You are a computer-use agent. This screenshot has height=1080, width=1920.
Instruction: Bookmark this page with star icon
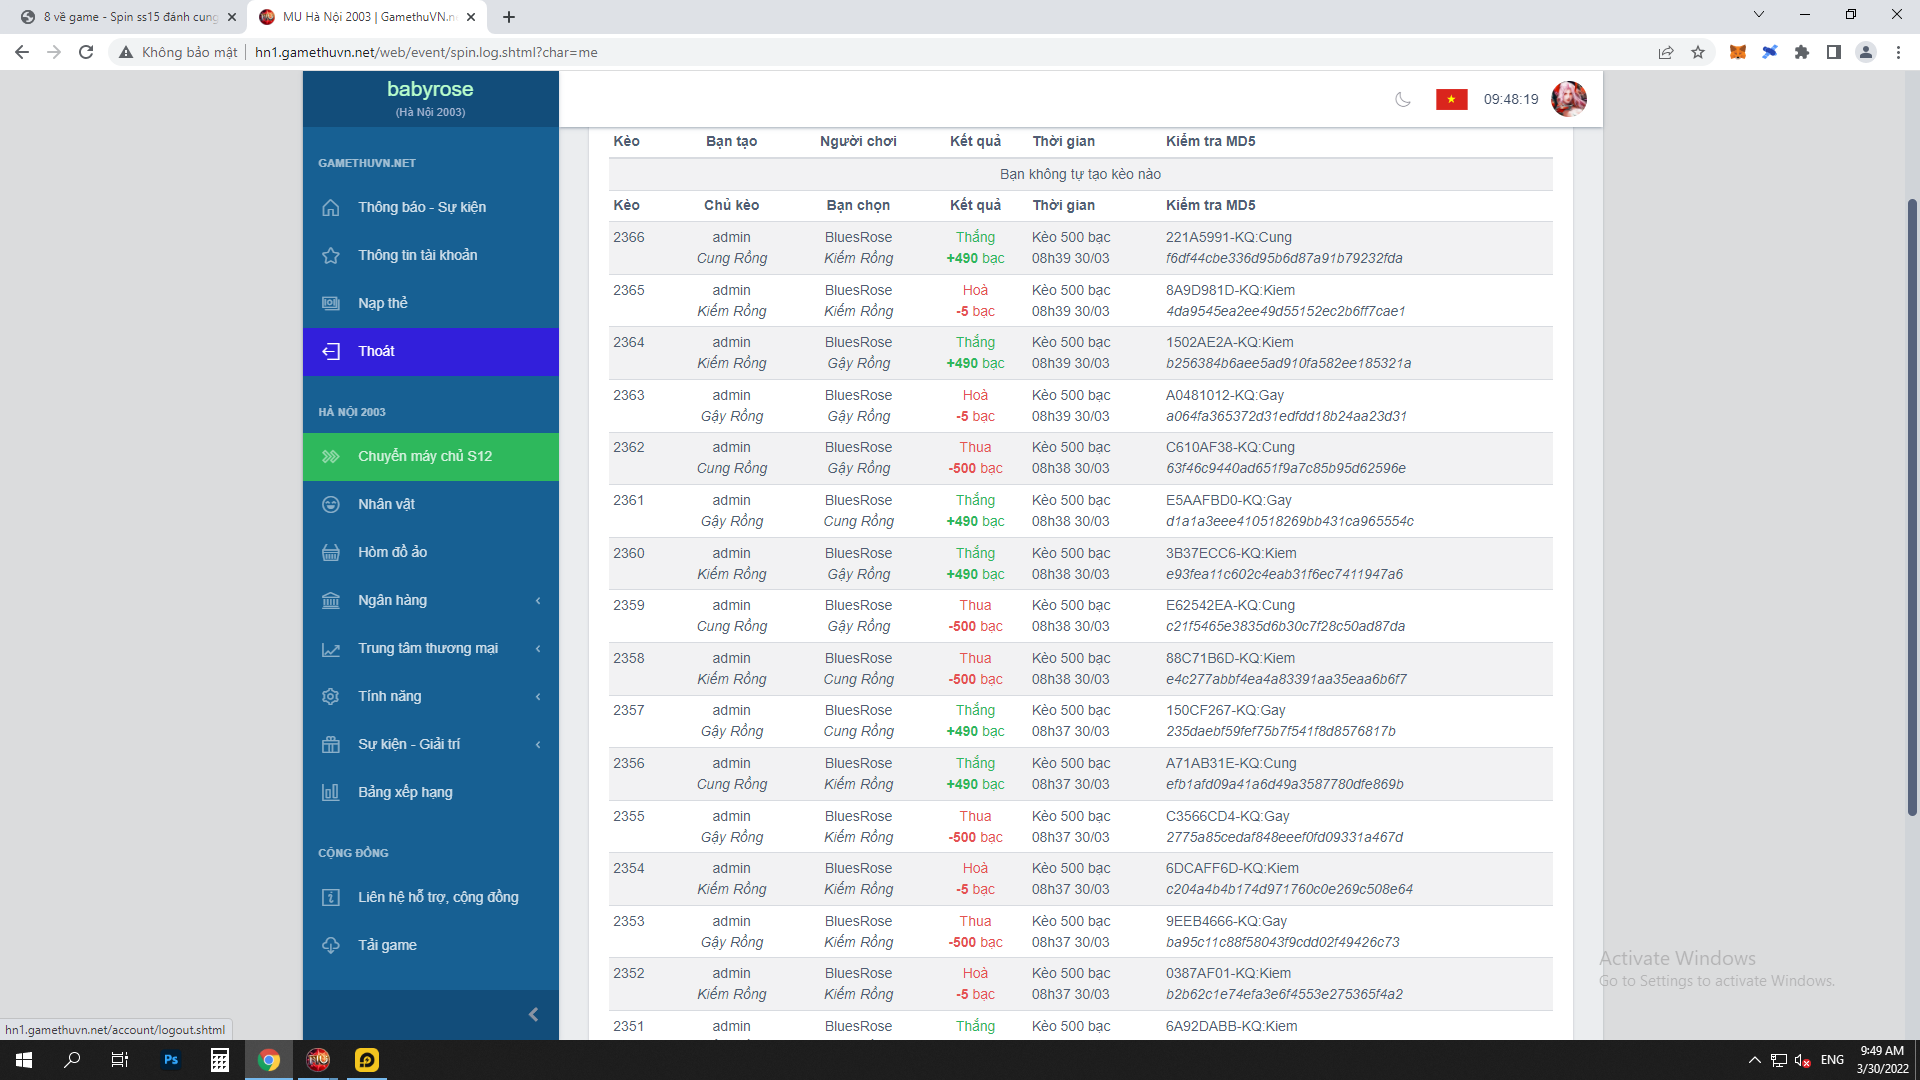(x=1698, y=52)
